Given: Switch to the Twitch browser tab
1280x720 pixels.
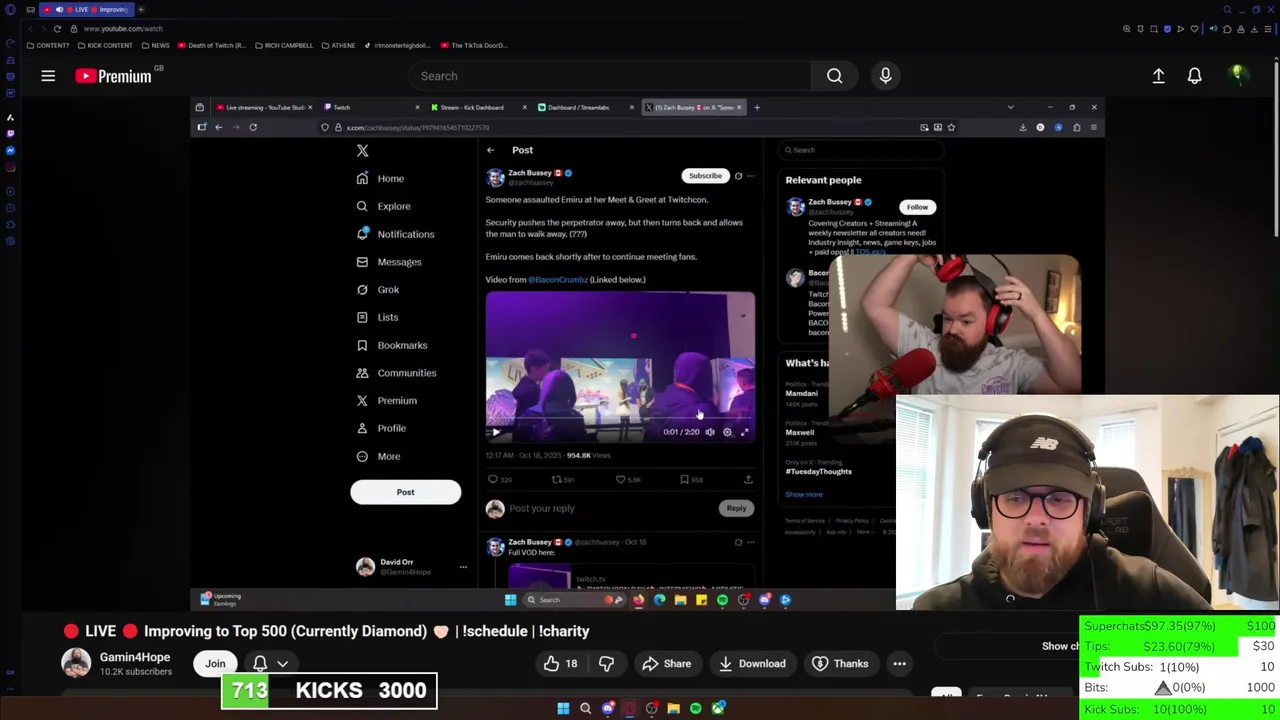Looking at the screenshot, I should coord(370,107).
